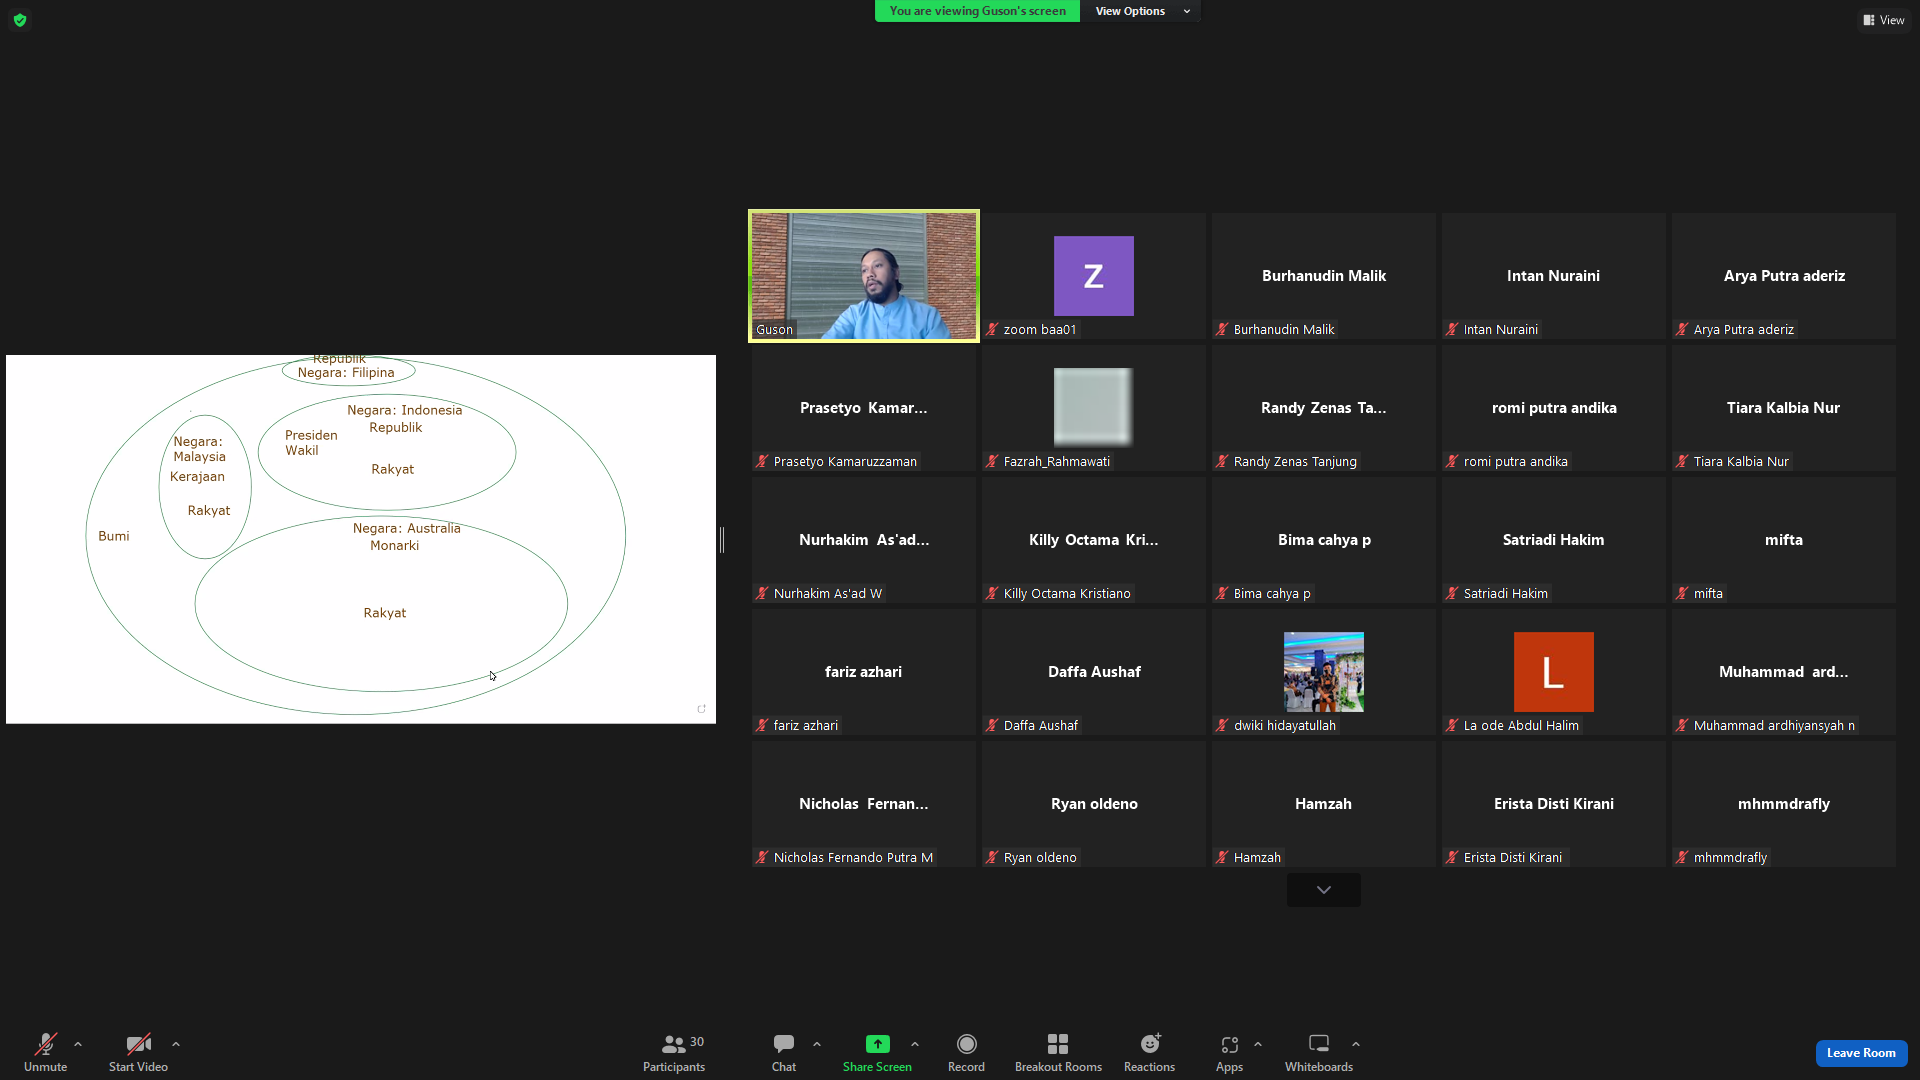This screenshot has height=1080, width=1920.
Task: Start recording with Record button
Action: [966, 1052]
